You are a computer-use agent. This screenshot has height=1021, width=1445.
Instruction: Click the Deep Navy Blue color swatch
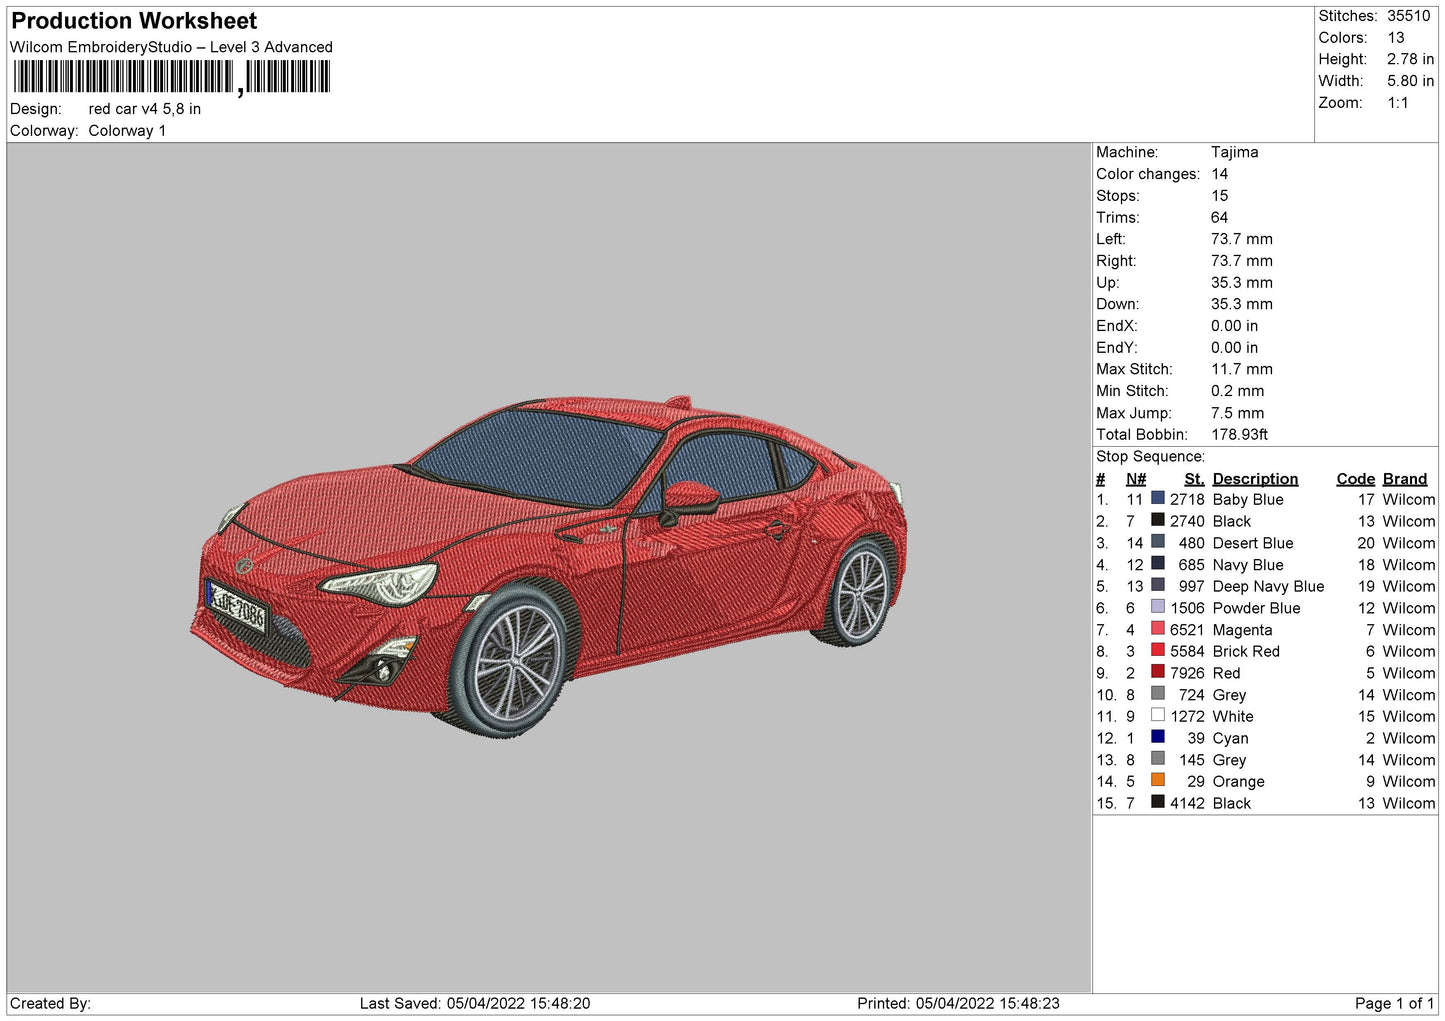[x=1158, y=585]
